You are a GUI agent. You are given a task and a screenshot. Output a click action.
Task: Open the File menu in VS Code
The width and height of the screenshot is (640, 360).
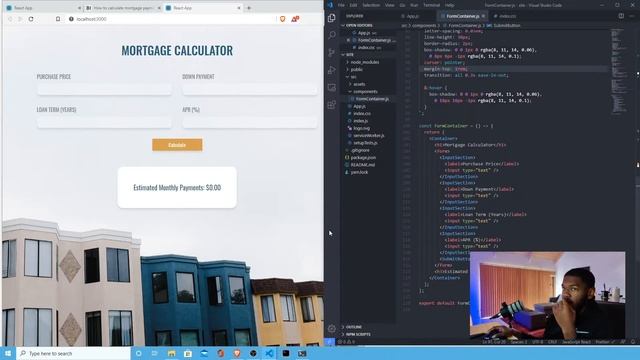point(341,5)
